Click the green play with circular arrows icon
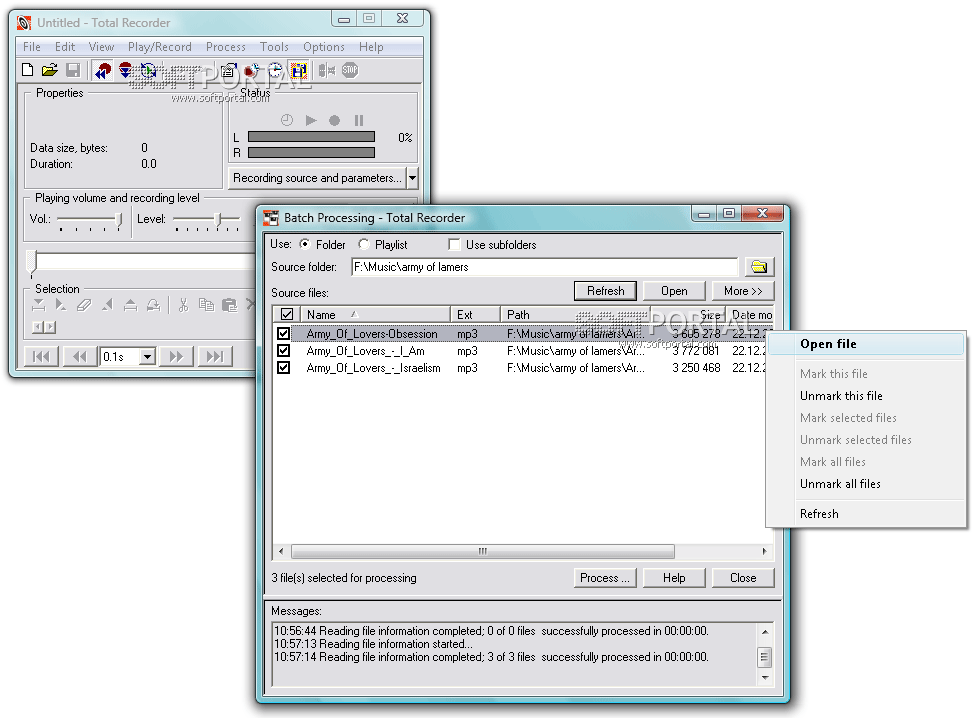This screenshot has width=980, height=718. [x=149, y=70]
